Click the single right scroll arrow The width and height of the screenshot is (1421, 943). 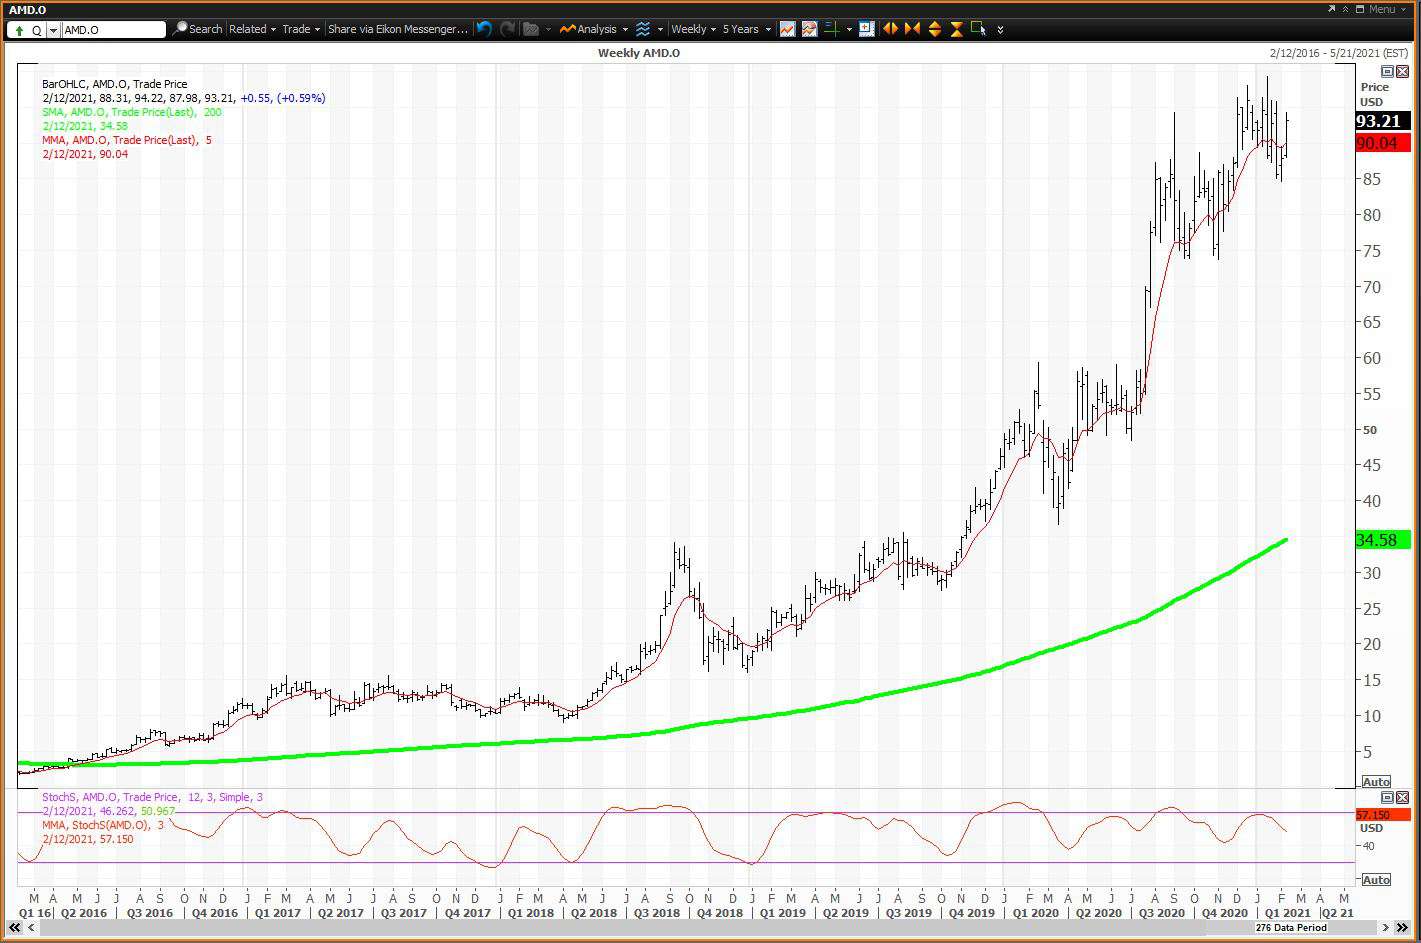(x=1386, y=928)
